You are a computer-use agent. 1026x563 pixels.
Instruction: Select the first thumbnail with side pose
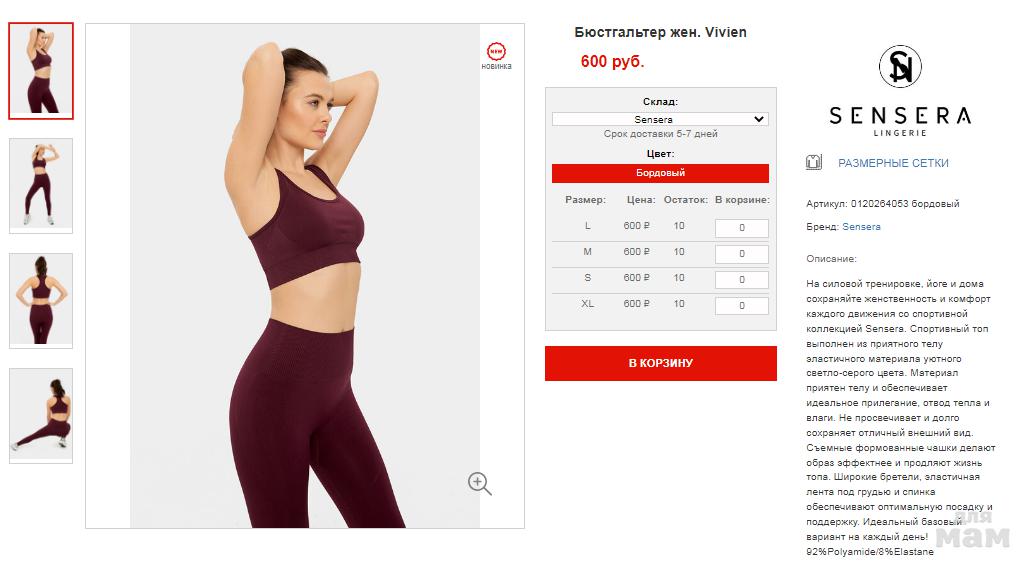pos(41,71)
